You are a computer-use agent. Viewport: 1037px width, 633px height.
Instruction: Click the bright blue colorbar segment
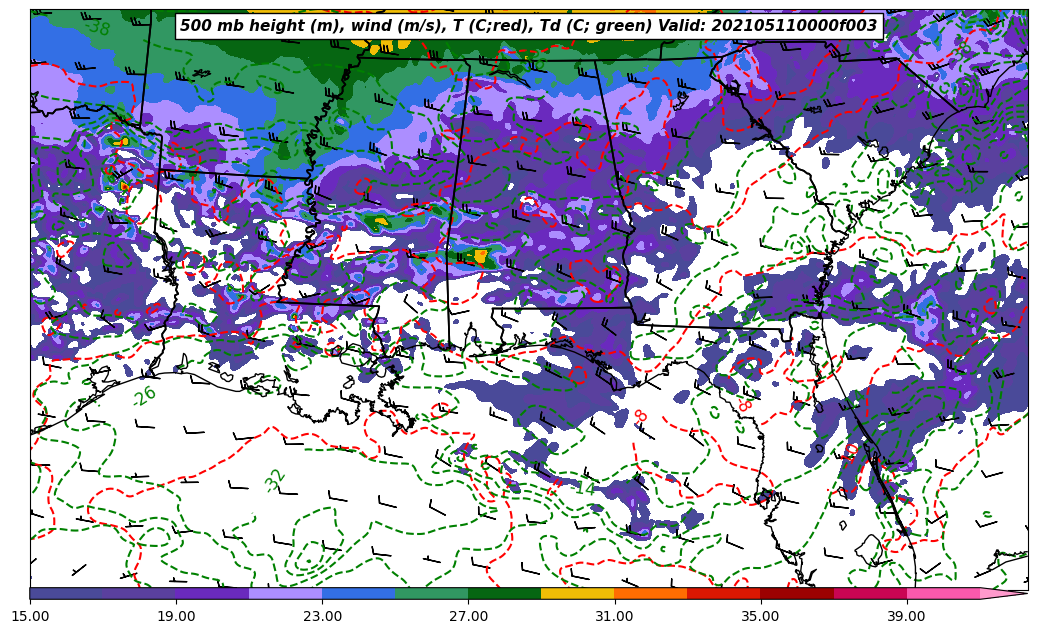coord(358,593)
